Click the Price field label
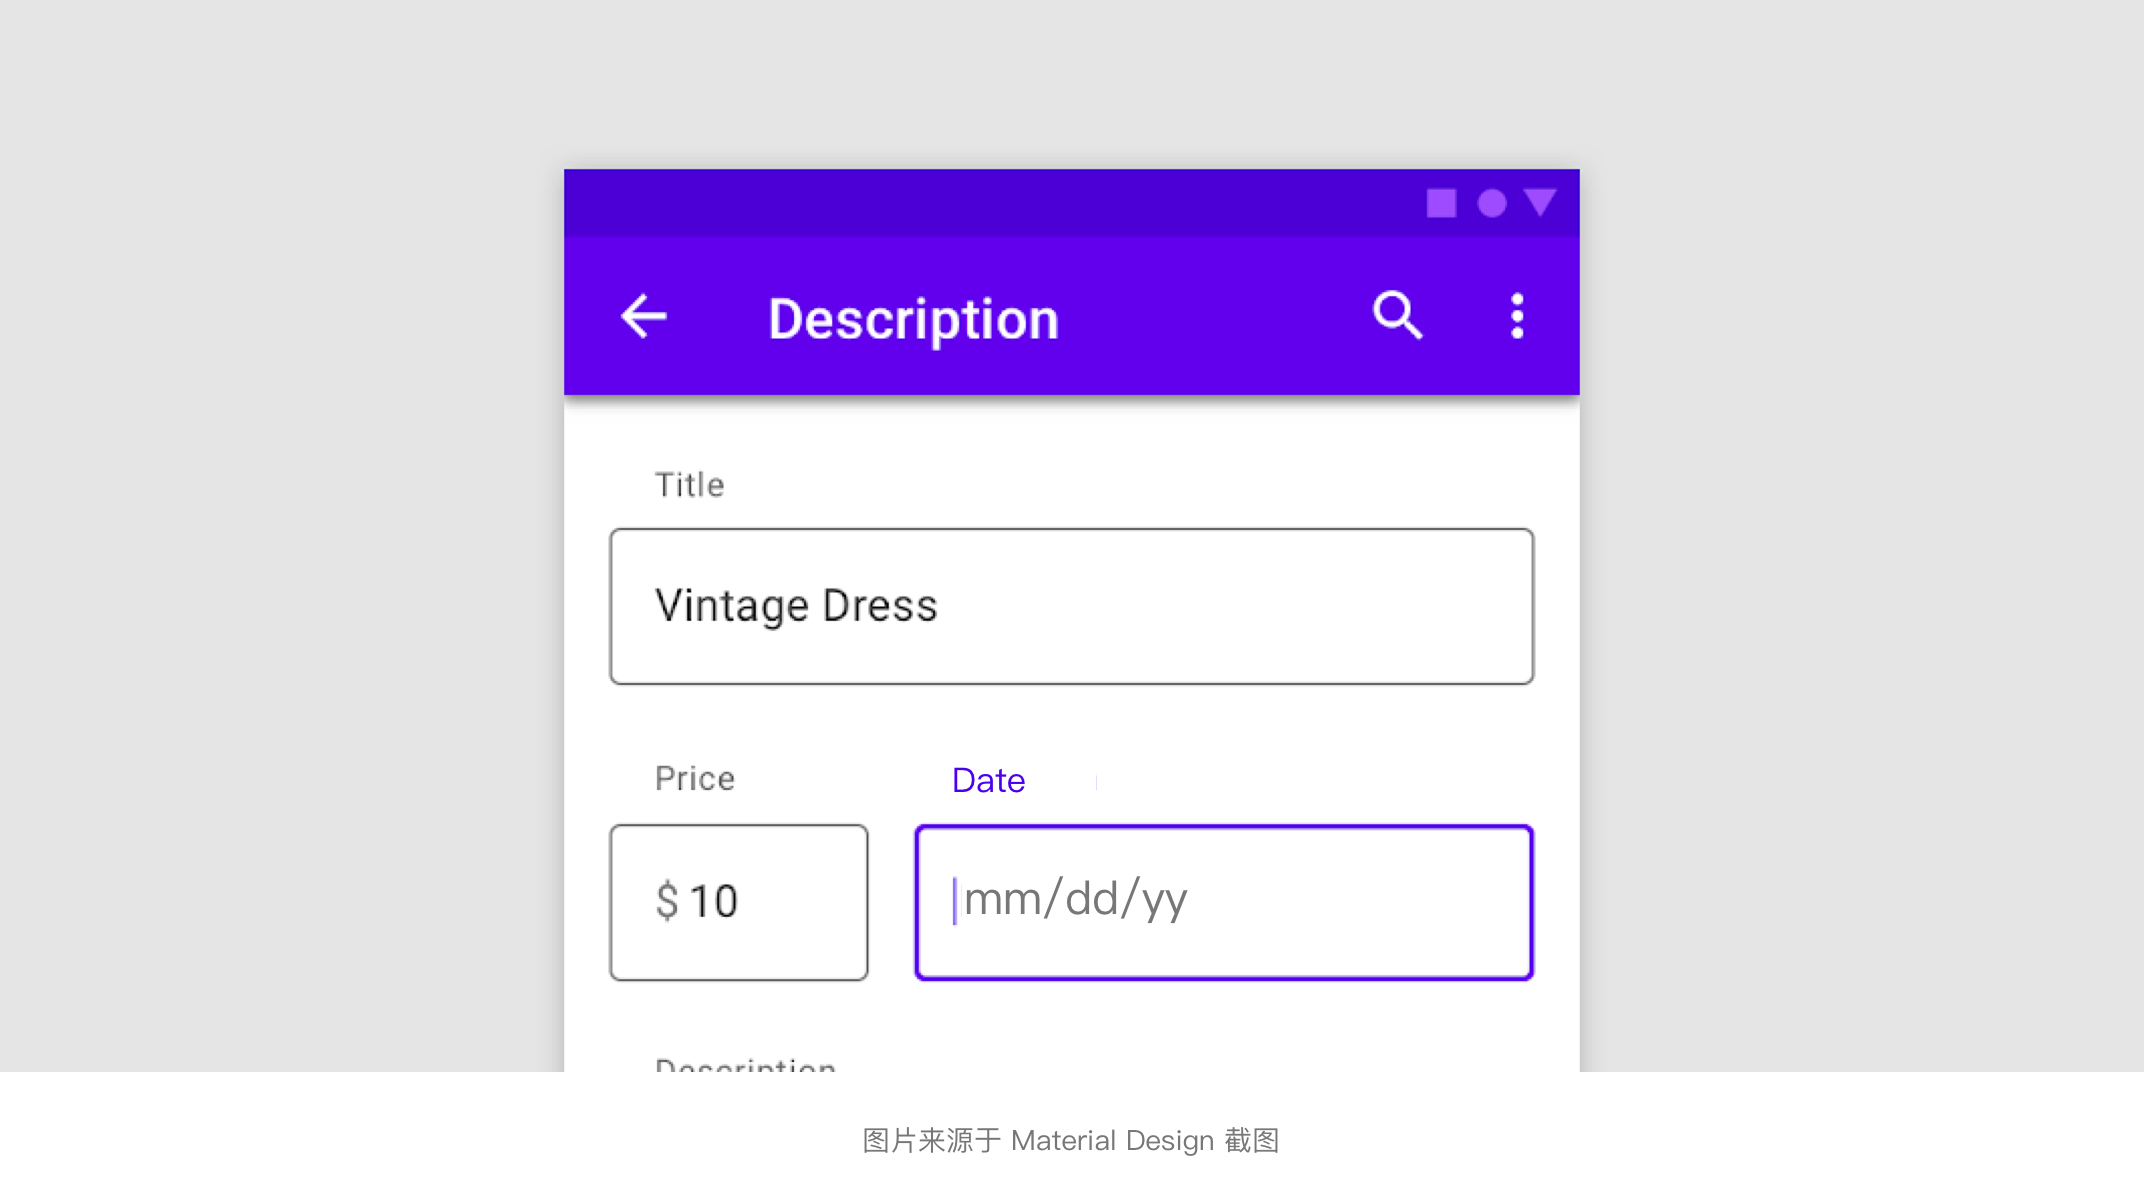Viewport: 2144px width, 1188px height. pos(695,778)
